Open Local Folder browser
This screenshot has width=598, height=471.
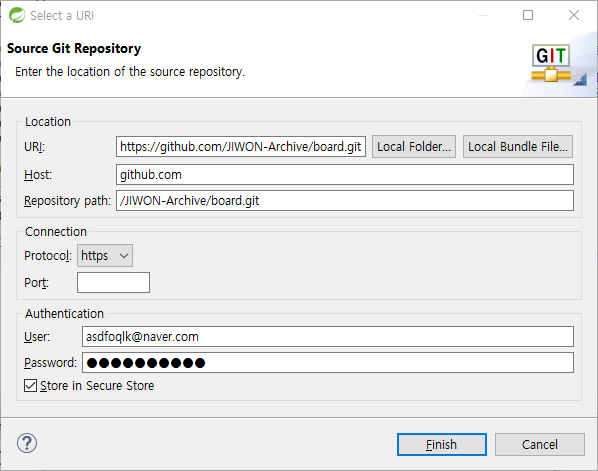coord(414,146)
